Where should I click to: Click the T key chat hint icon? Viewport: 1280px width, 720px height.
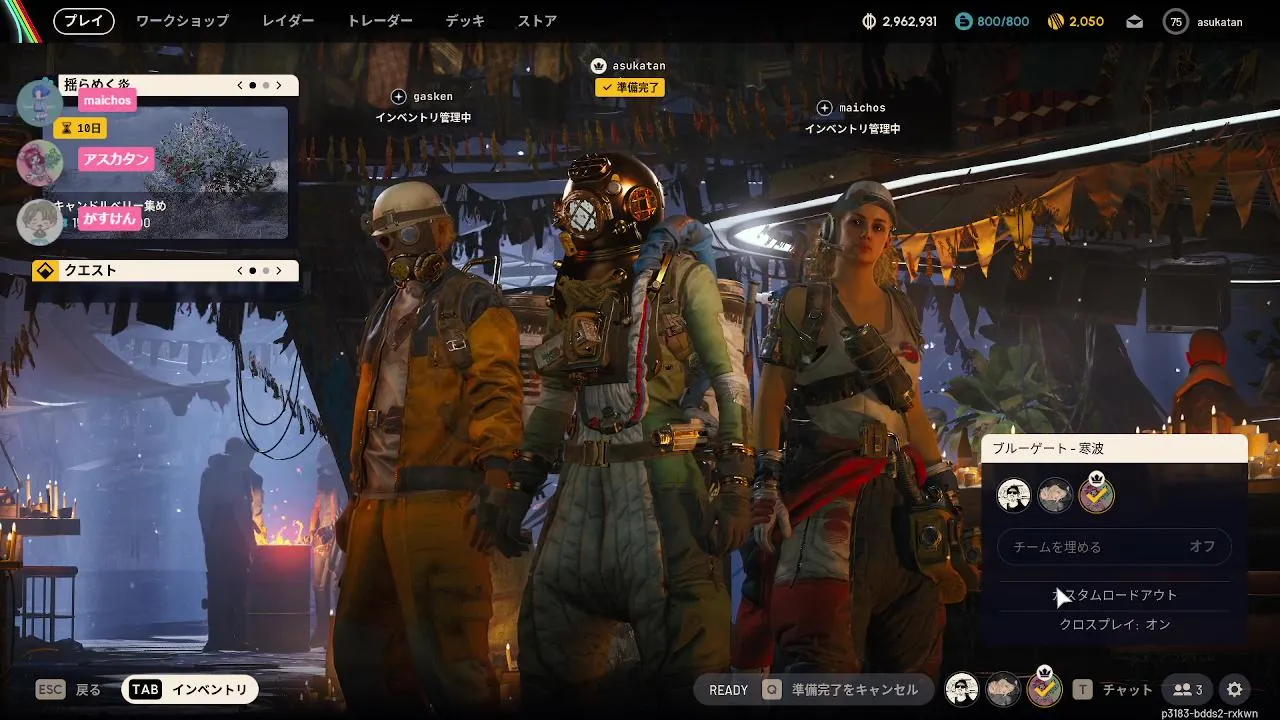click(x=1082, y=689)
